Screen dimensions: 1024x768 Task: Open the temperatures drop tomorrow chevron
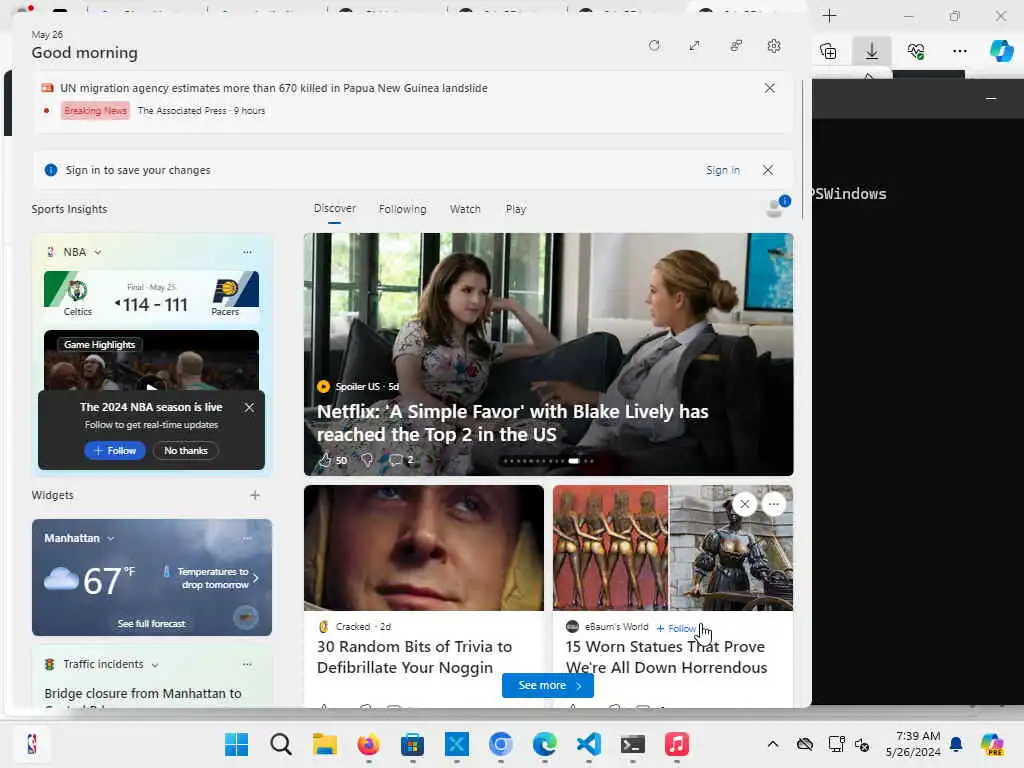(x=255, y=578)
